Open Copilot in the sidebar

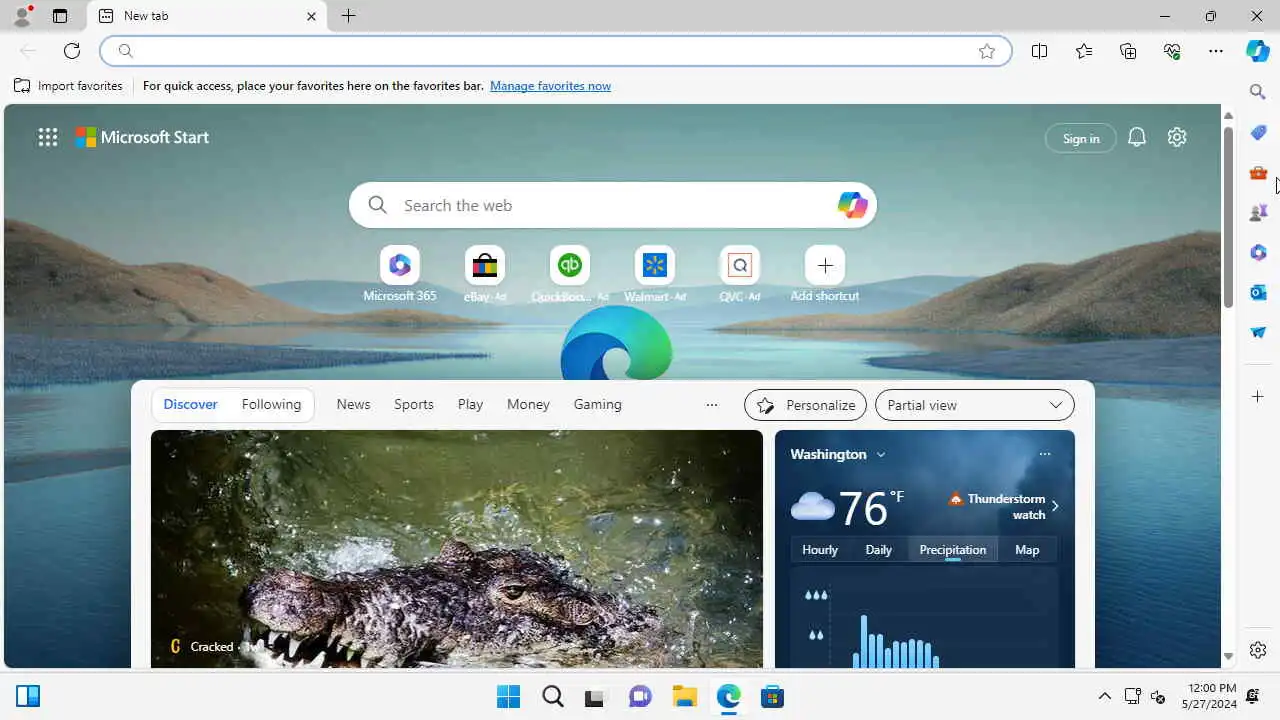pyautogui.click(x=1258, y=51)
